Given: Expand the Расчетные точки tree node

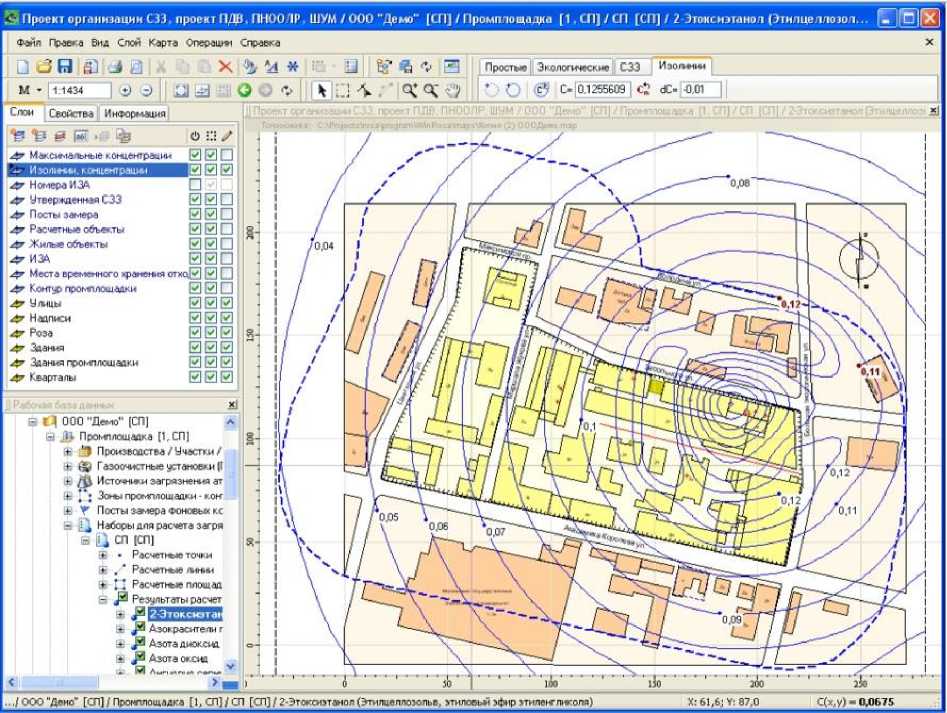Looking at the screenshot, I should point(103,555).
